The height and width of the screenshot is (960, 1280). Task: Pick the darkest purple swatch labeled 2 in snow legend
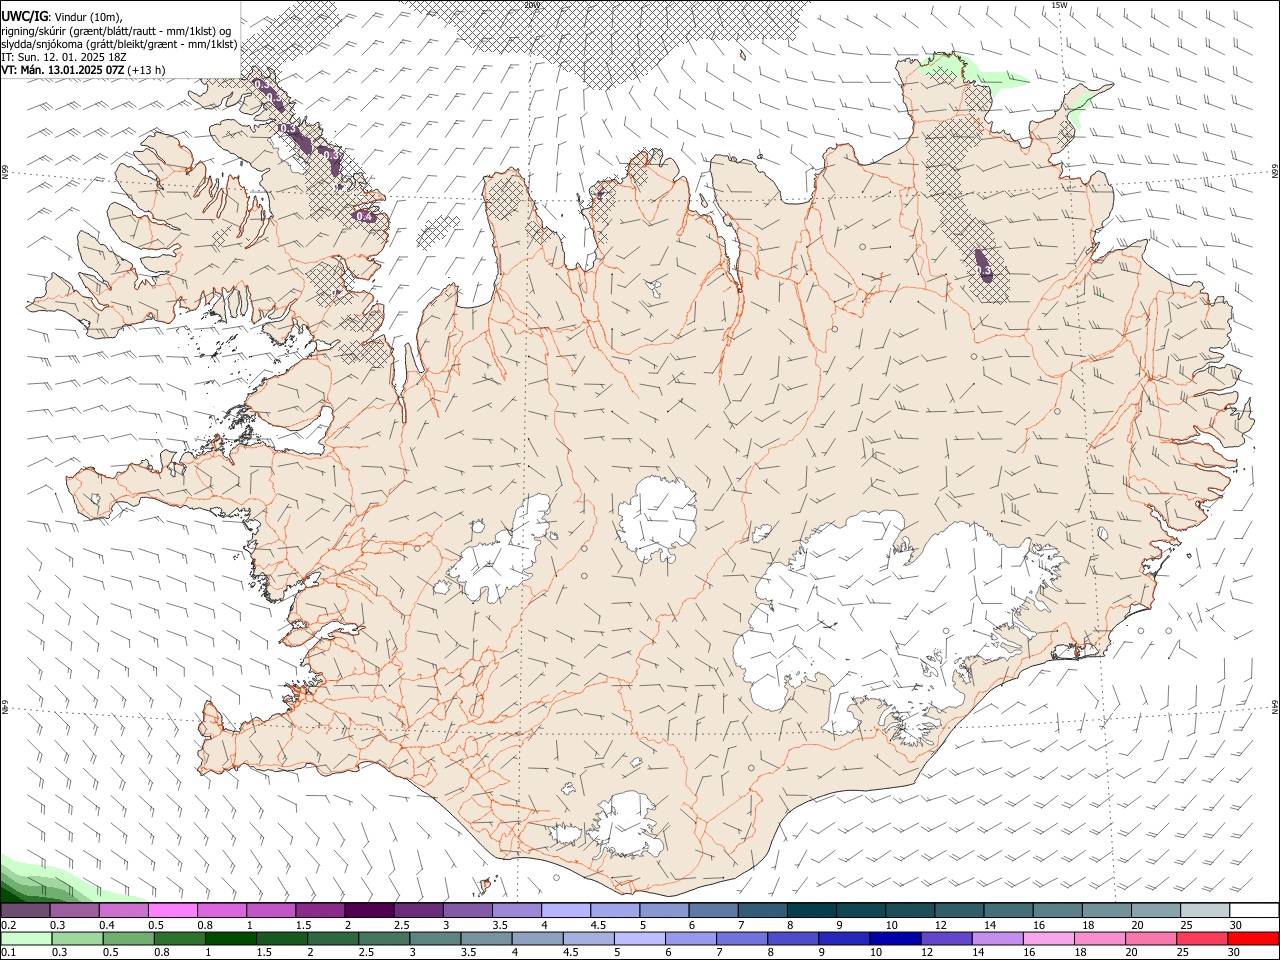coord(369,910)
